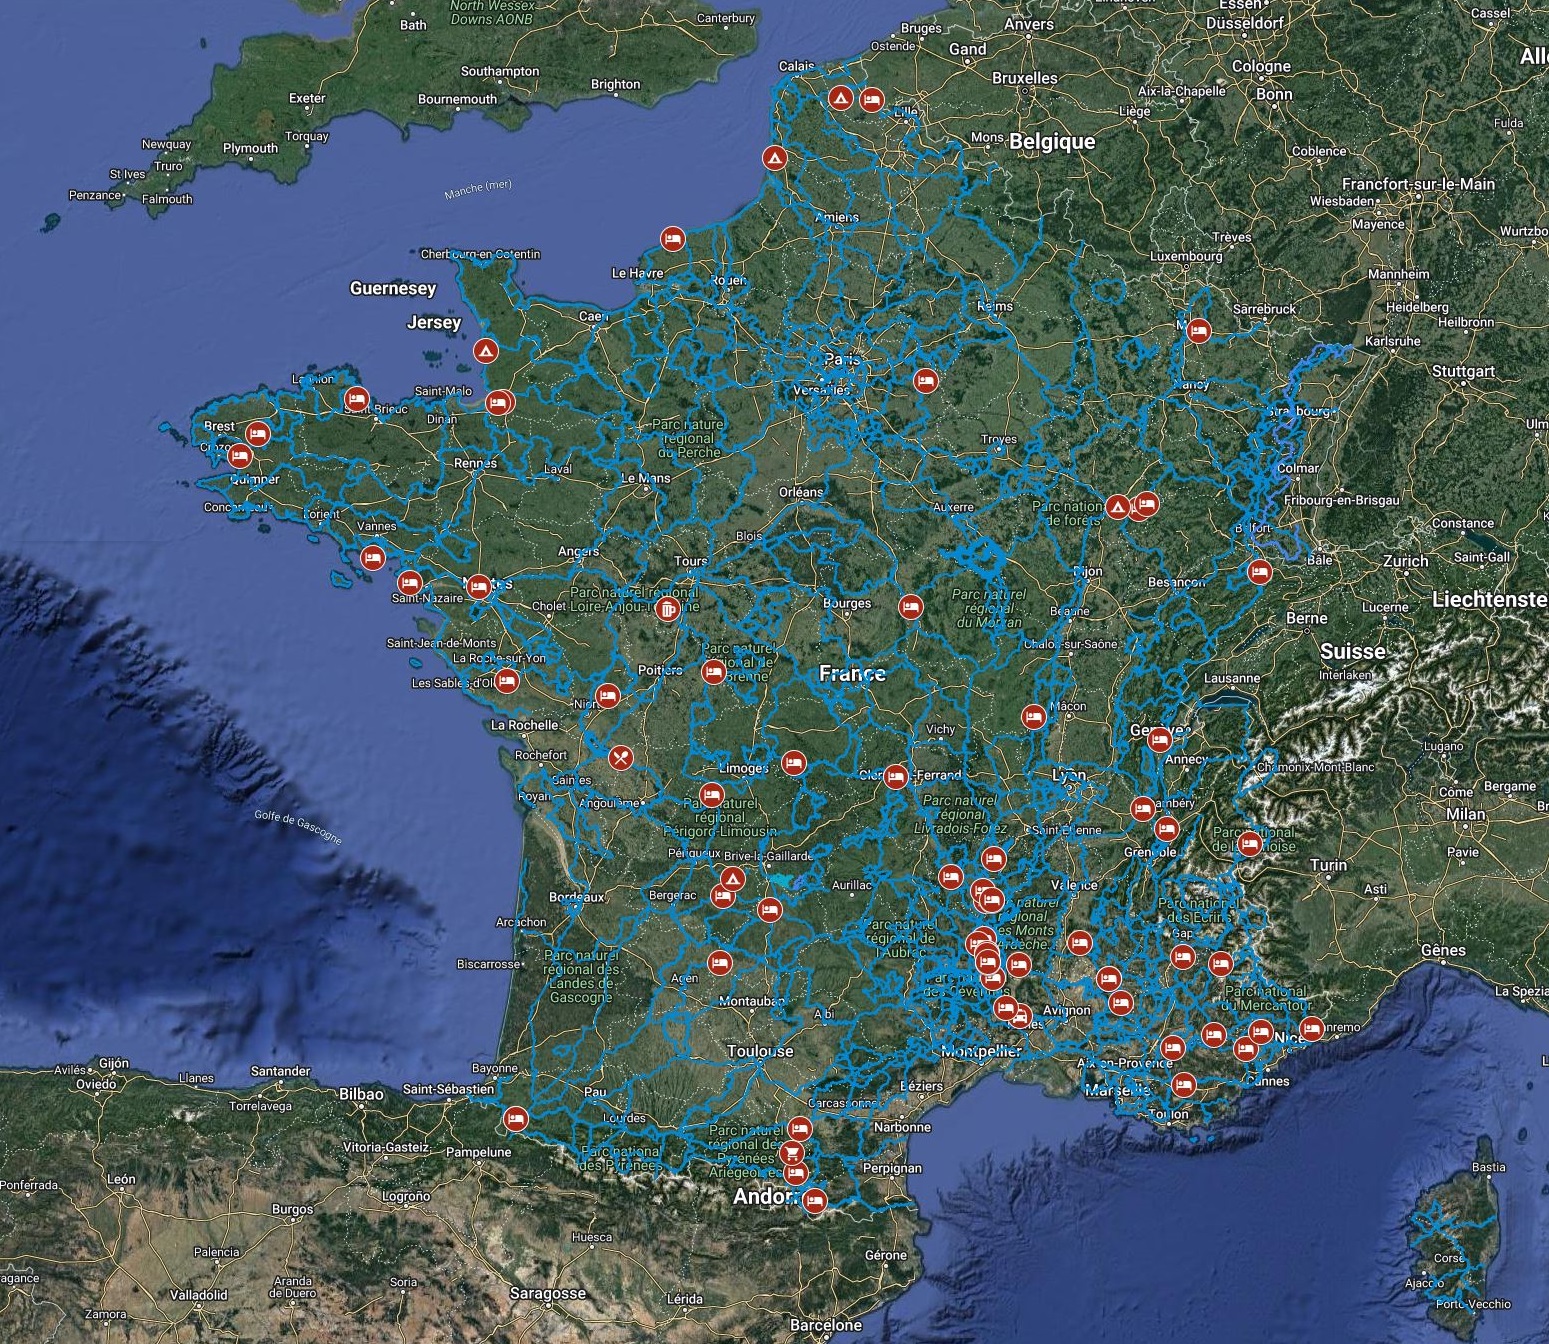Select the Luxembourg city label

pos(1186,256)
